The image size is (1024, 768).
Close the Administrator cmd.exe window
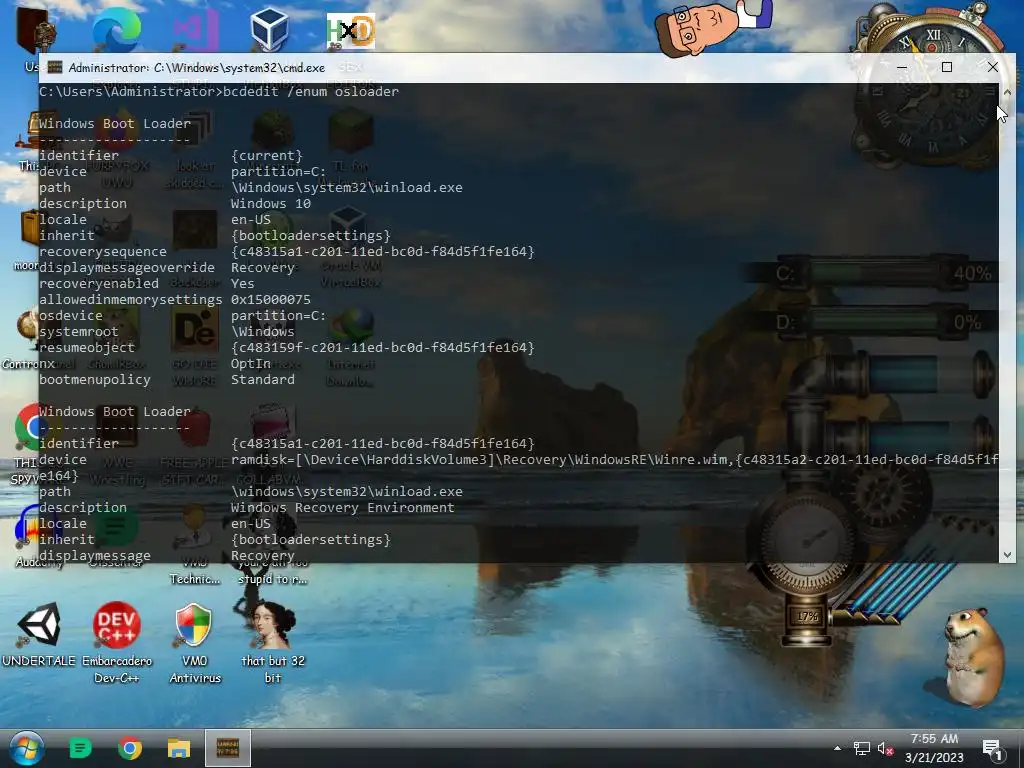tap(993, 67)
